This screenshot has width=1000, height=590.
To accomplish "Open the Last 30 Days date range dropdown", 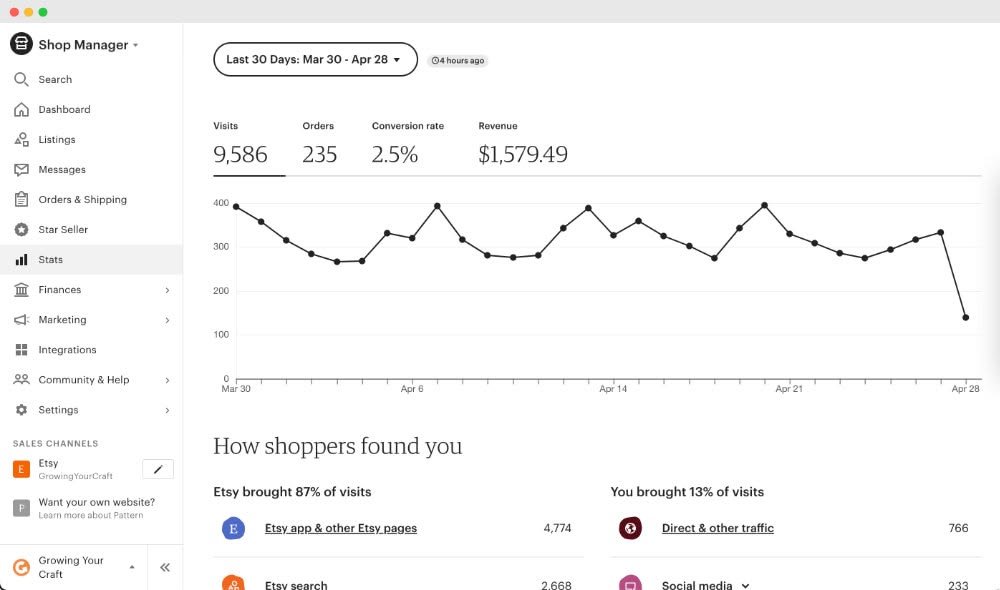I will (x=315, y=59).
